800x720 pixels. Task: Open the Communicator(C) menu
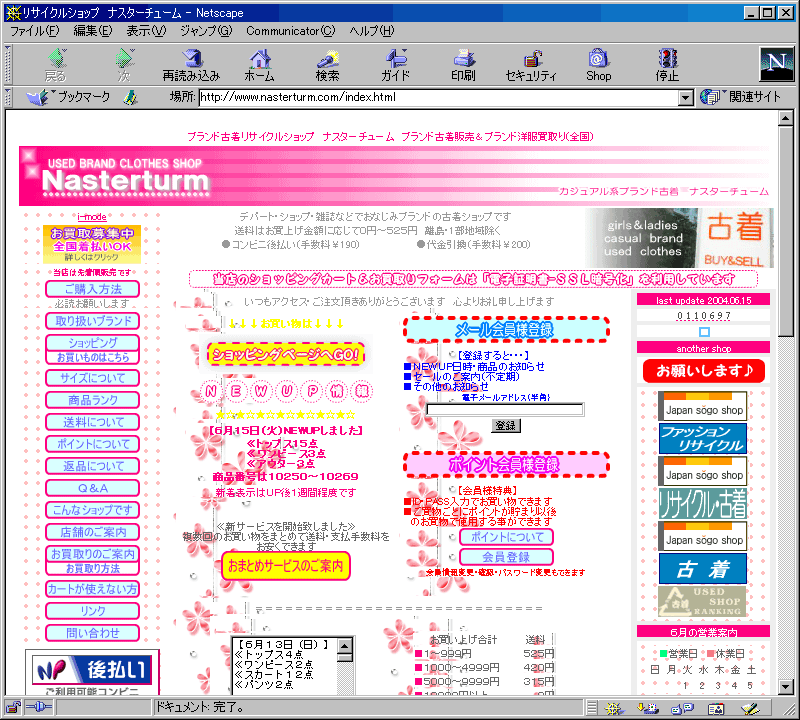[291, 31]
